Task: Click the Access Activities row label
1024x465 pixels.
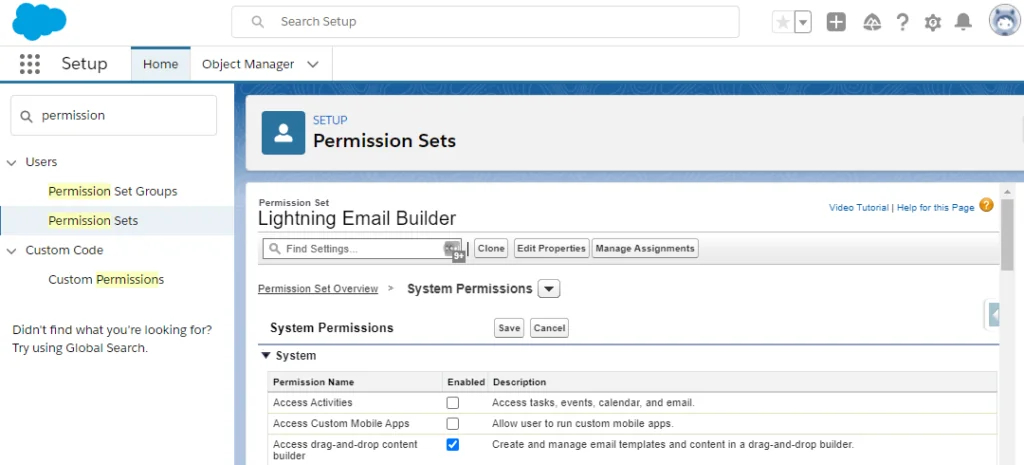Action: point(312,403)
